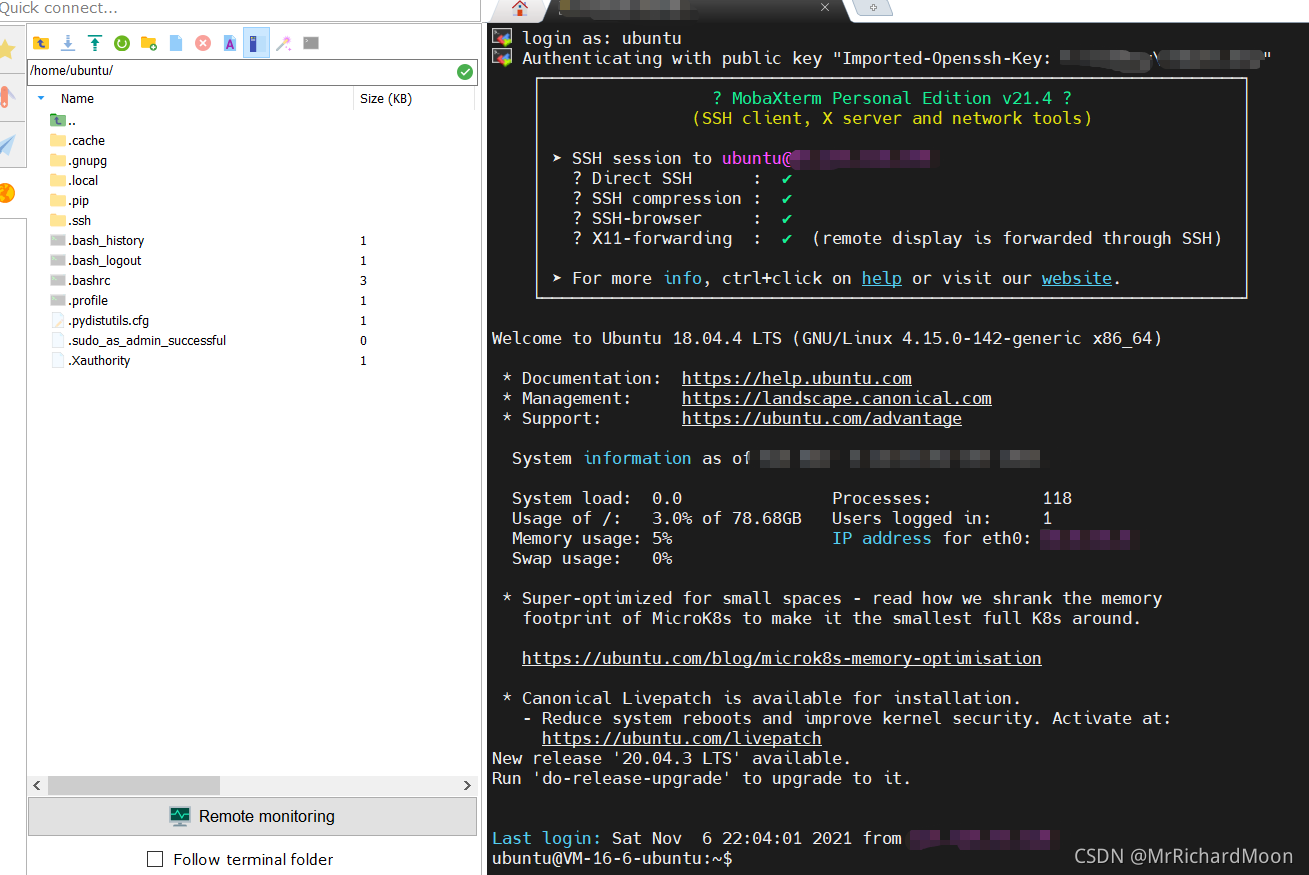This screenshot has height=875, width=1309.
Task: Click the red delete icon in SFTP toolbar
Action: point(203,43)
